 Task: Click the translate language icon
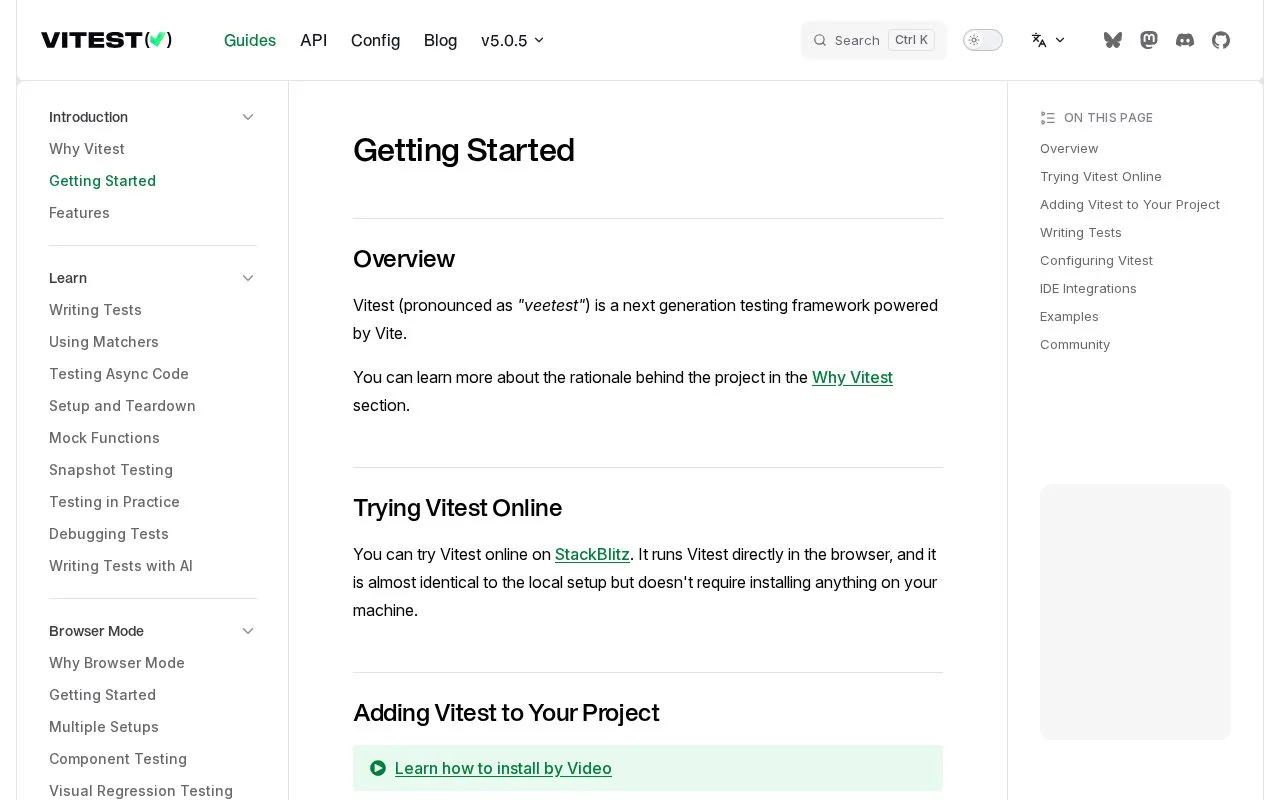tap(1039, 40)
